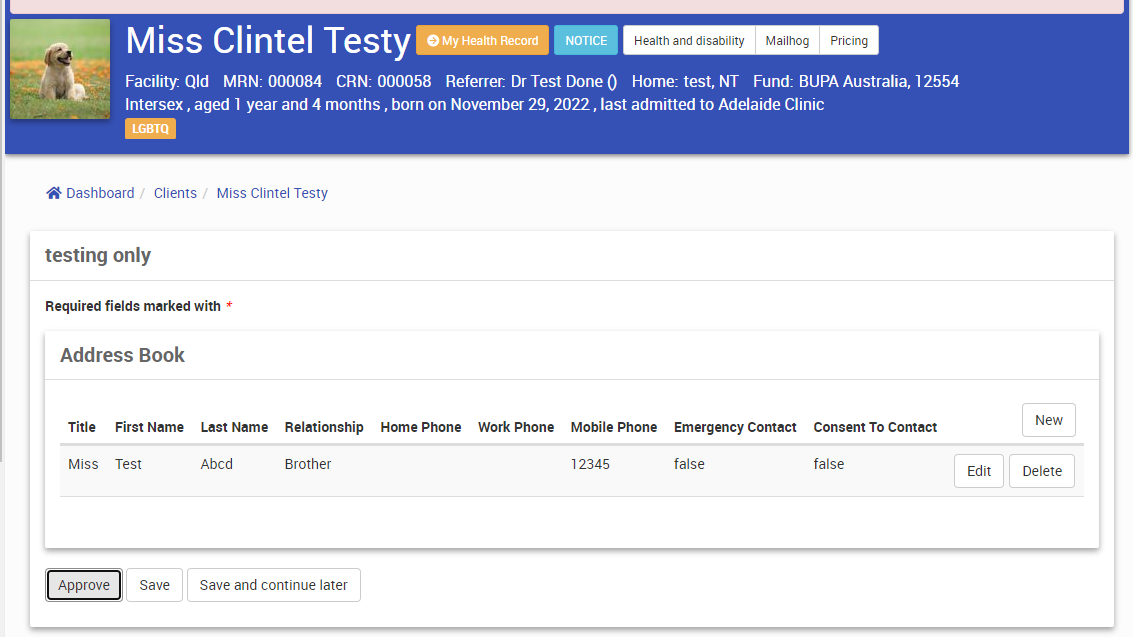
Task: Click the NOTICE badge button
Action: point(586,40)
